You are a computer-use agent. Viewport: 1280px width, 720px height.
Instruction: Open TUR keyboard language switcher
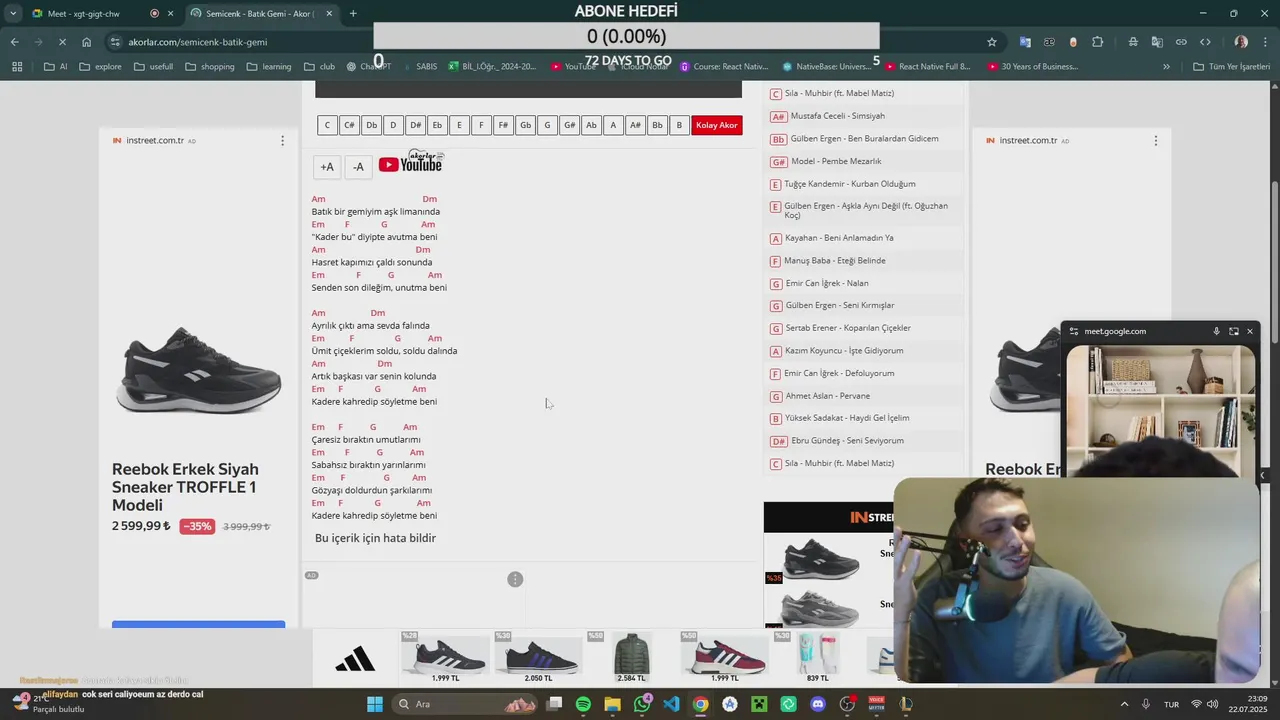(1171, 704)
